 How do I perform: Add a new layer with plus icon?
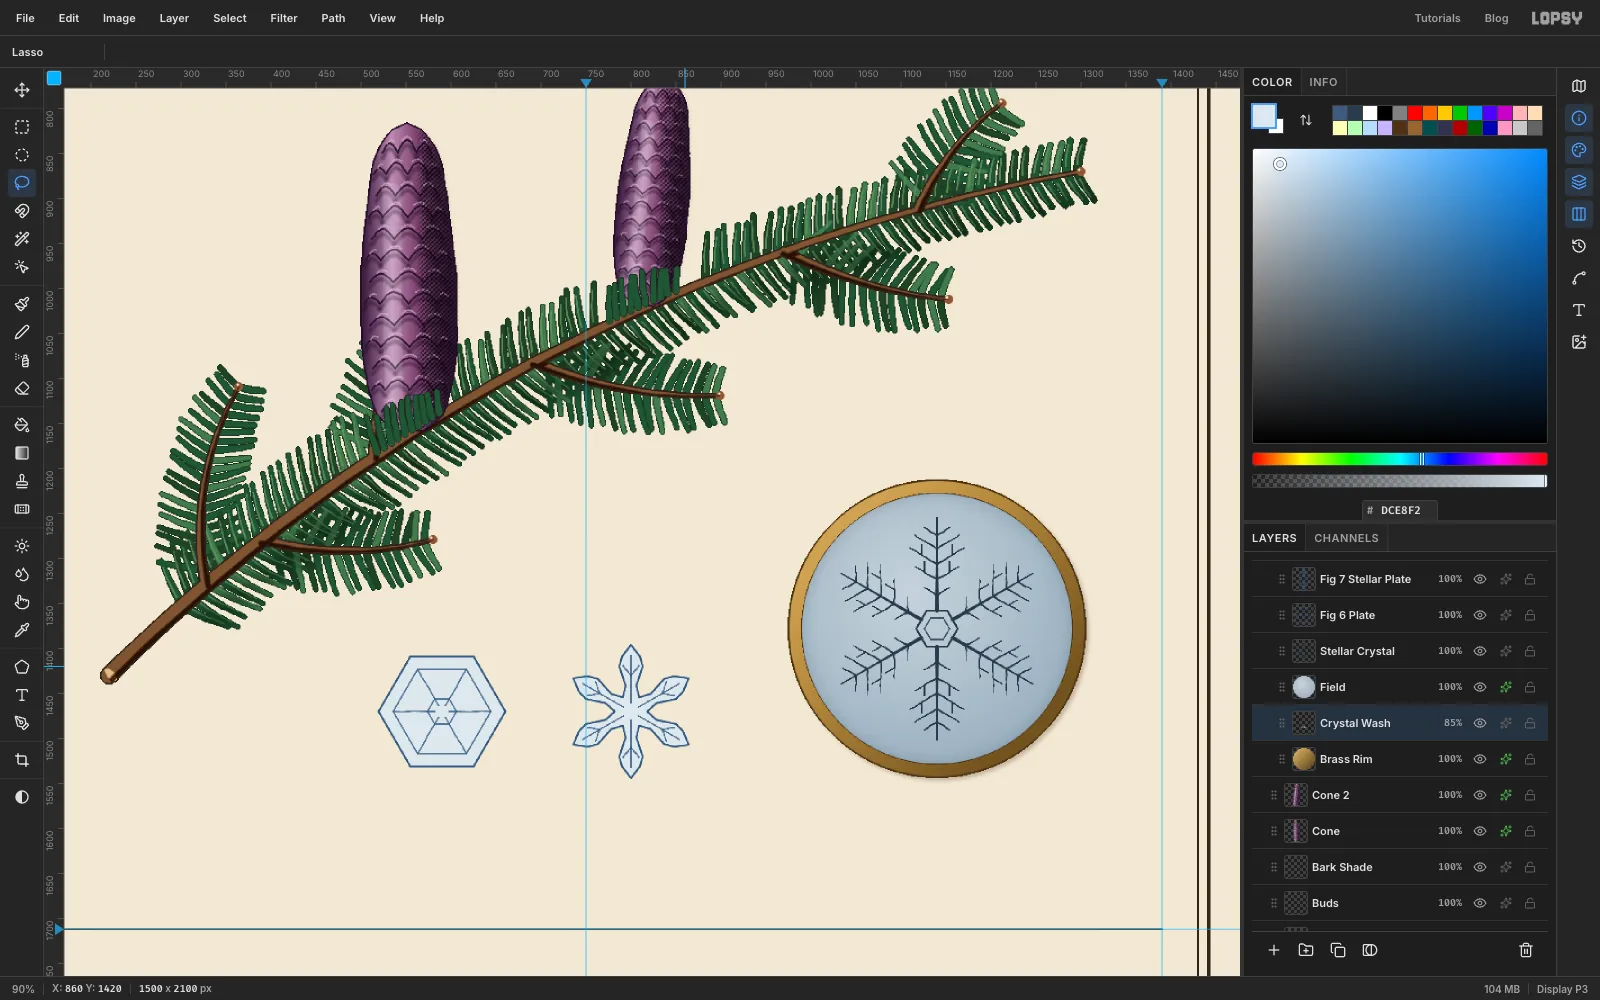(x=1274, y=950)
